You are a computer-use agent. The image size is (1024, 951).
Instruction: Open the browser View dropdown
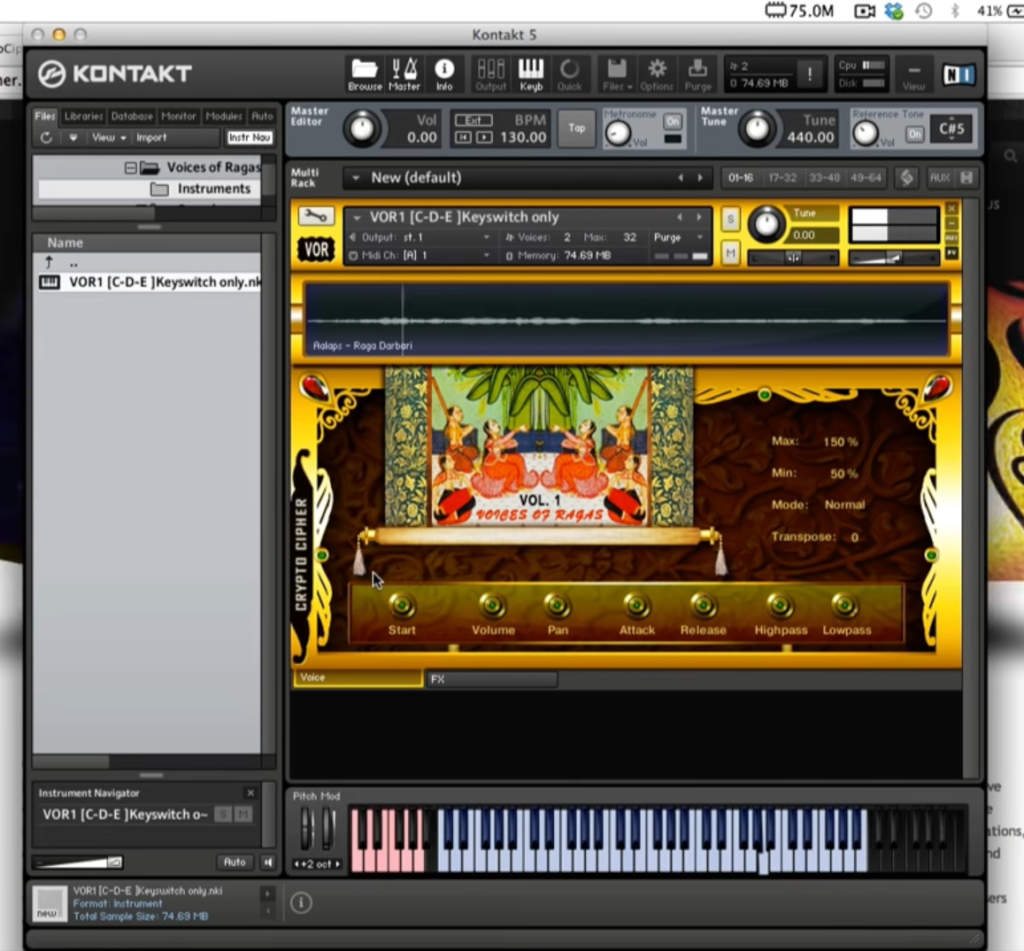109,138
